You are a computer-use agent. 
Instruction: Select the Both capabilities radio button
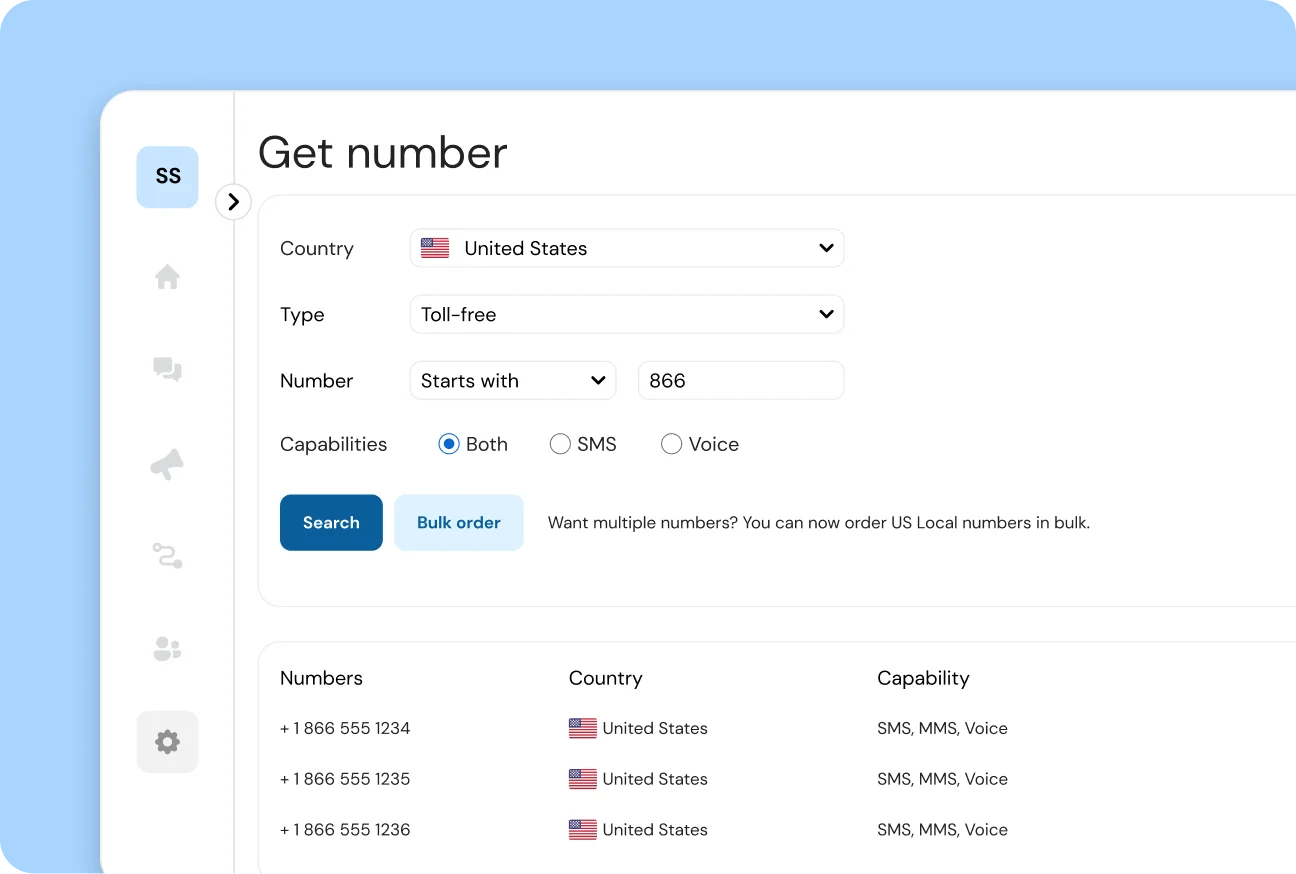pyautogui.click(x=449, y=444)
